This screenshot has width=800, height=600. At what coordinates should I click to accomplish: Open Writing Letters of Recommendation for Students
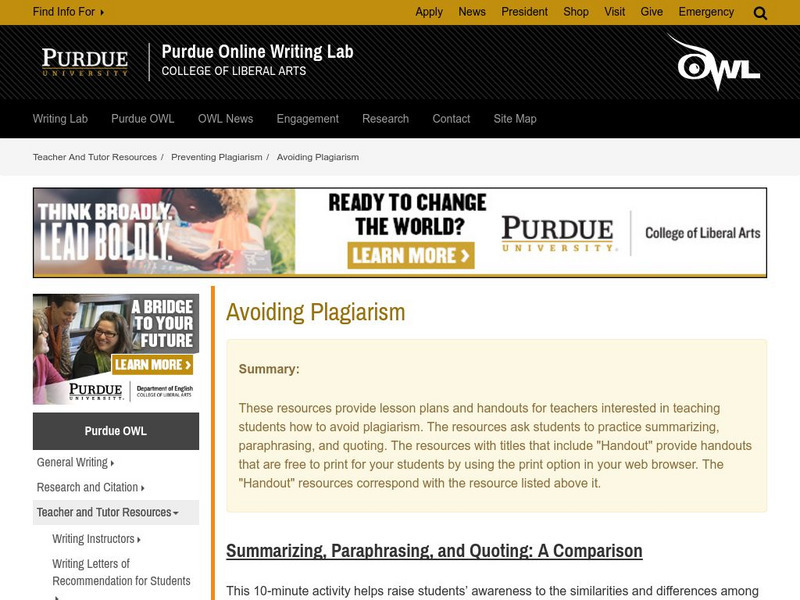tap(121, 572)
